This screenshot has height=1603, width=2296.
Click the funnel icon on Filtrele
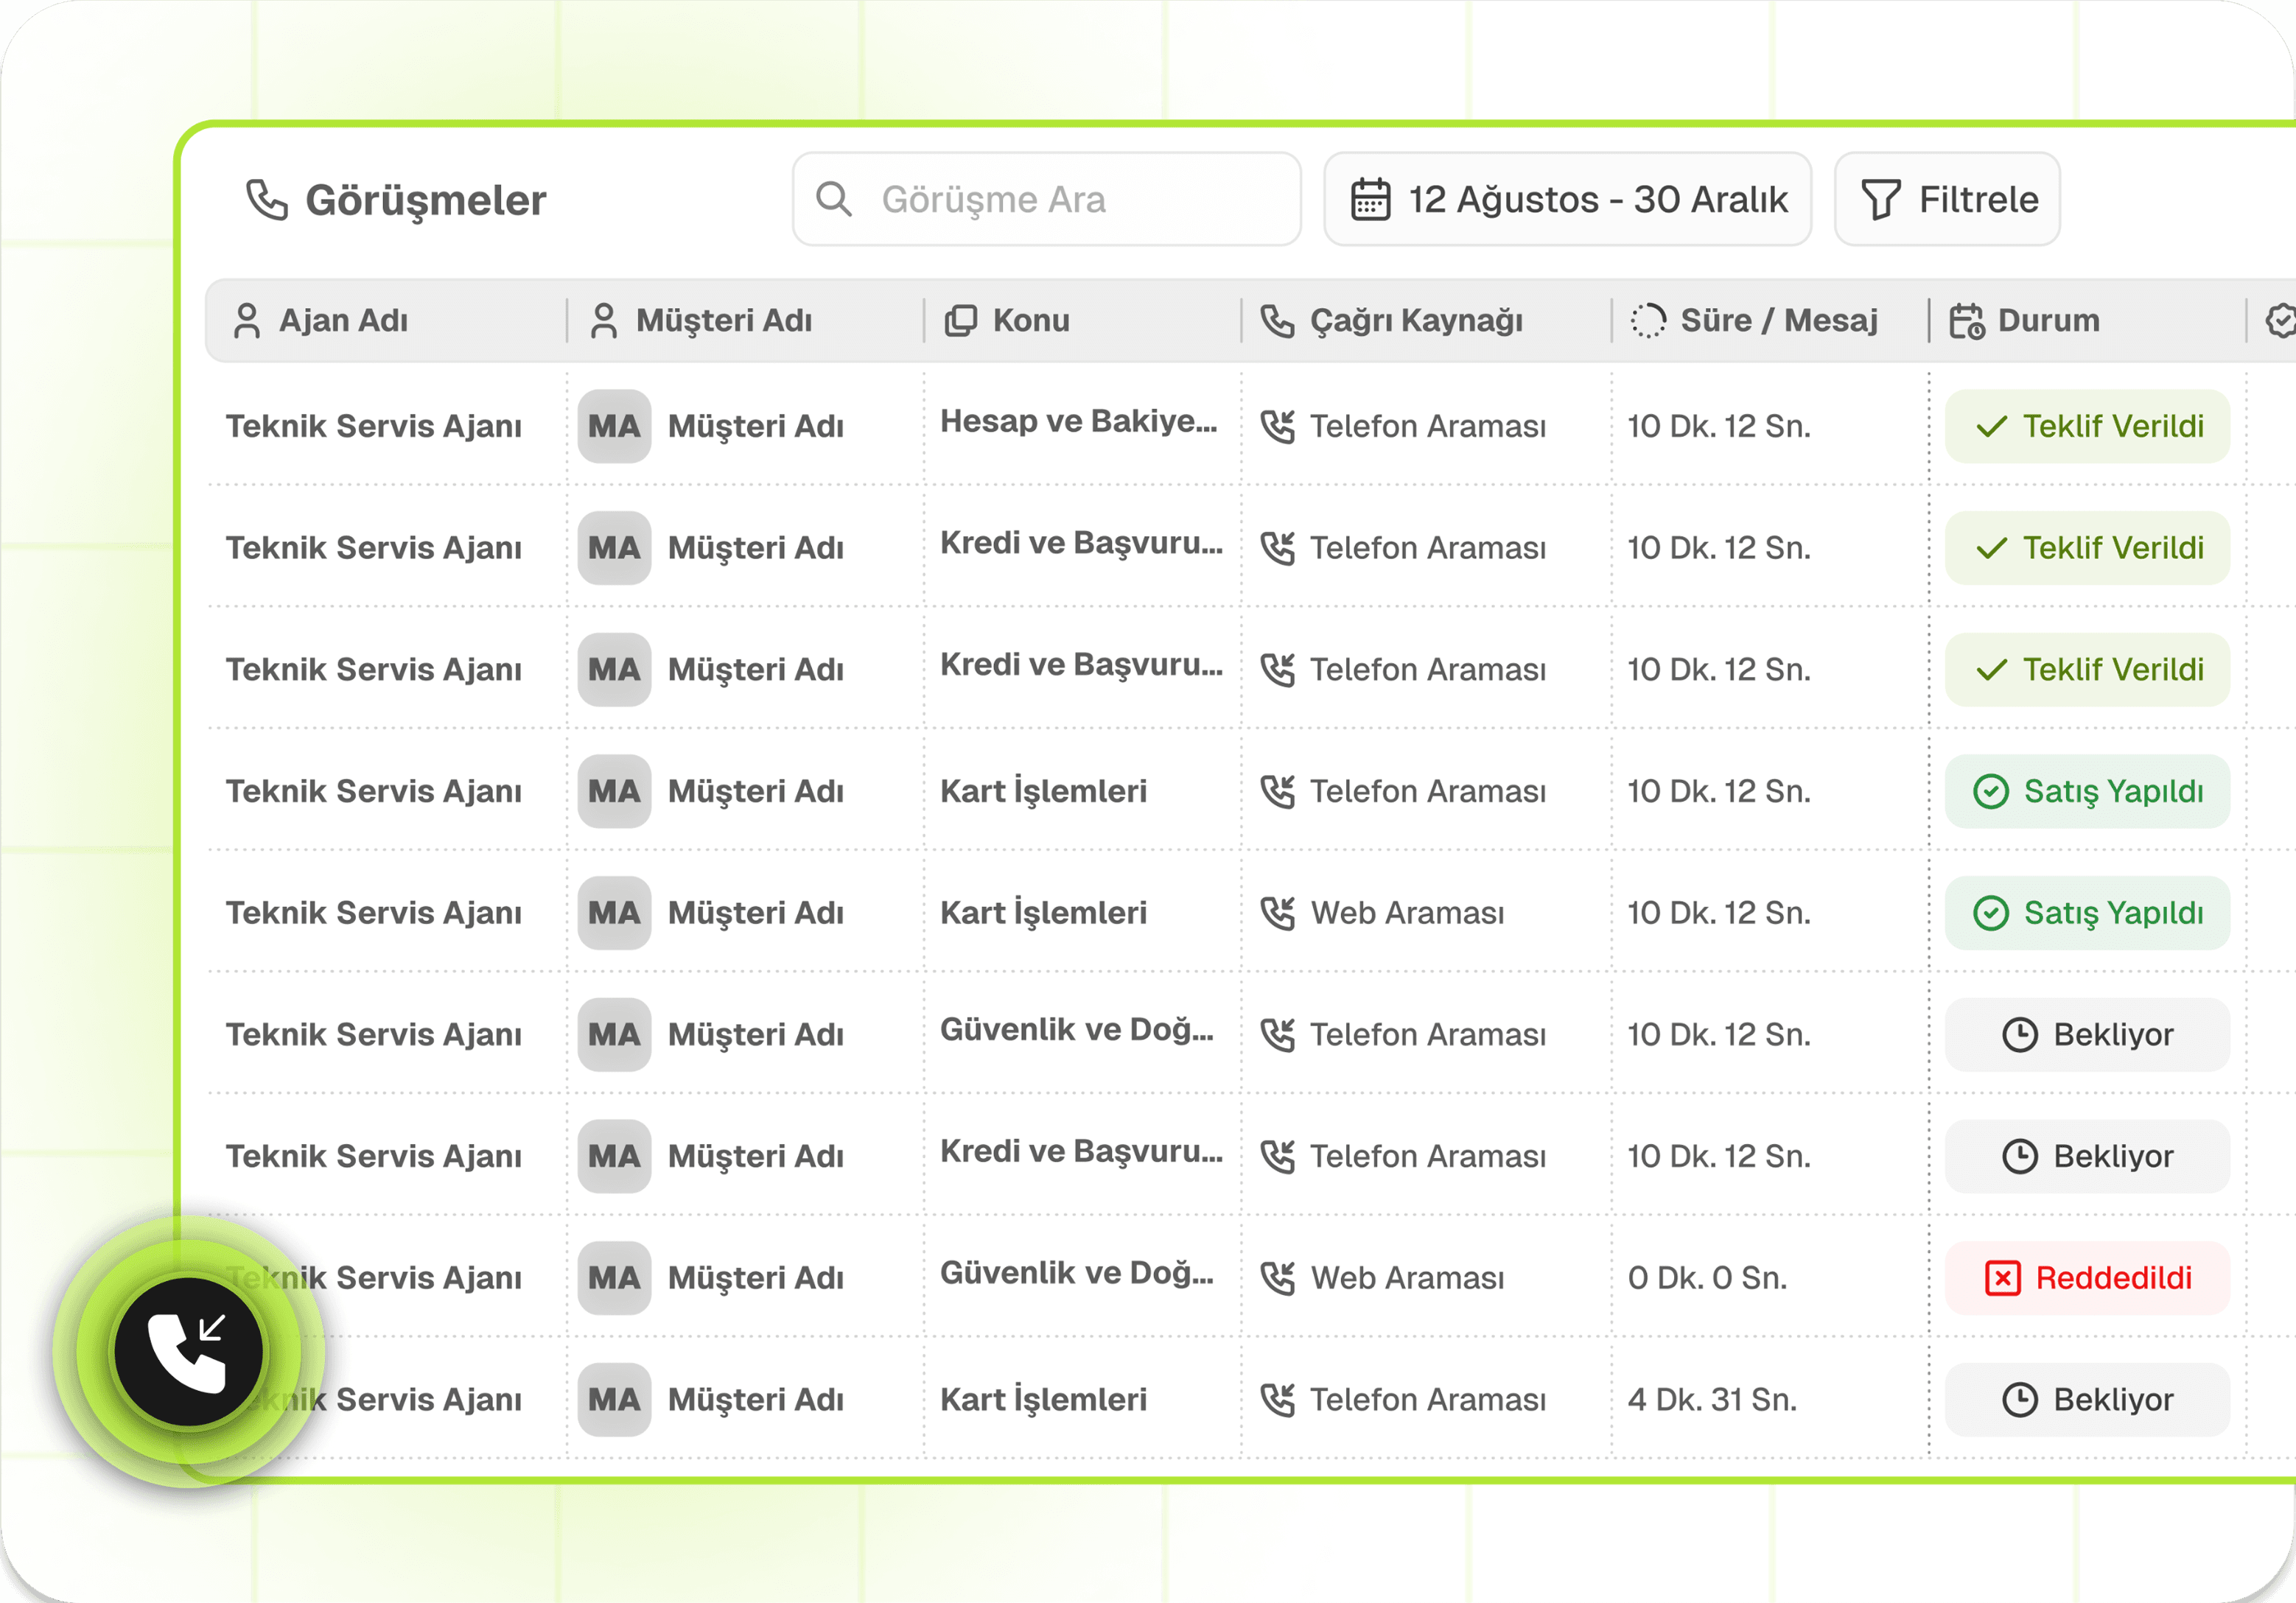pos(1880,199)
